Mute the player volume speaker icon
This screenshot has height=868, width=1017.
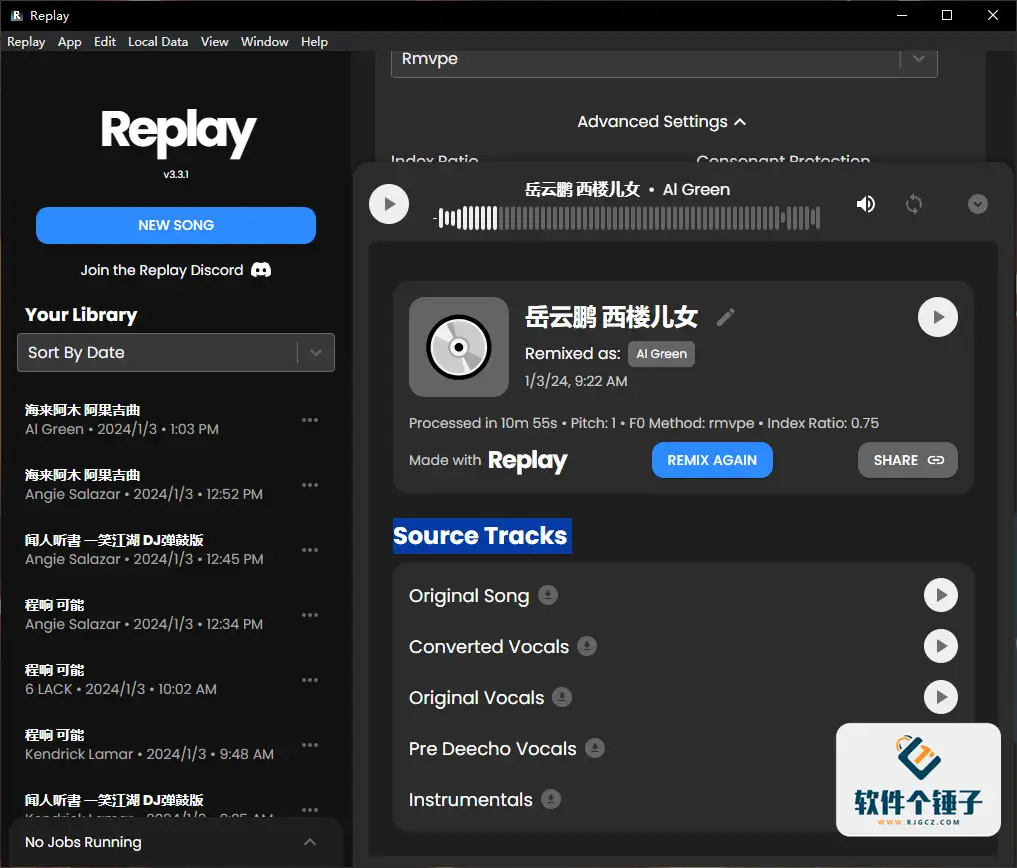coord(866,204)
